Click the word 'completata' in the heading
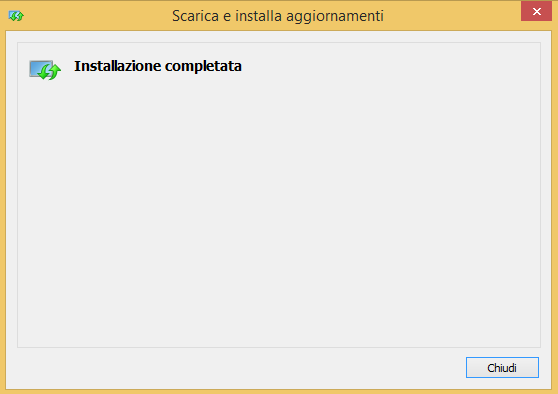 pyautogui.click(x=203, y=67)
